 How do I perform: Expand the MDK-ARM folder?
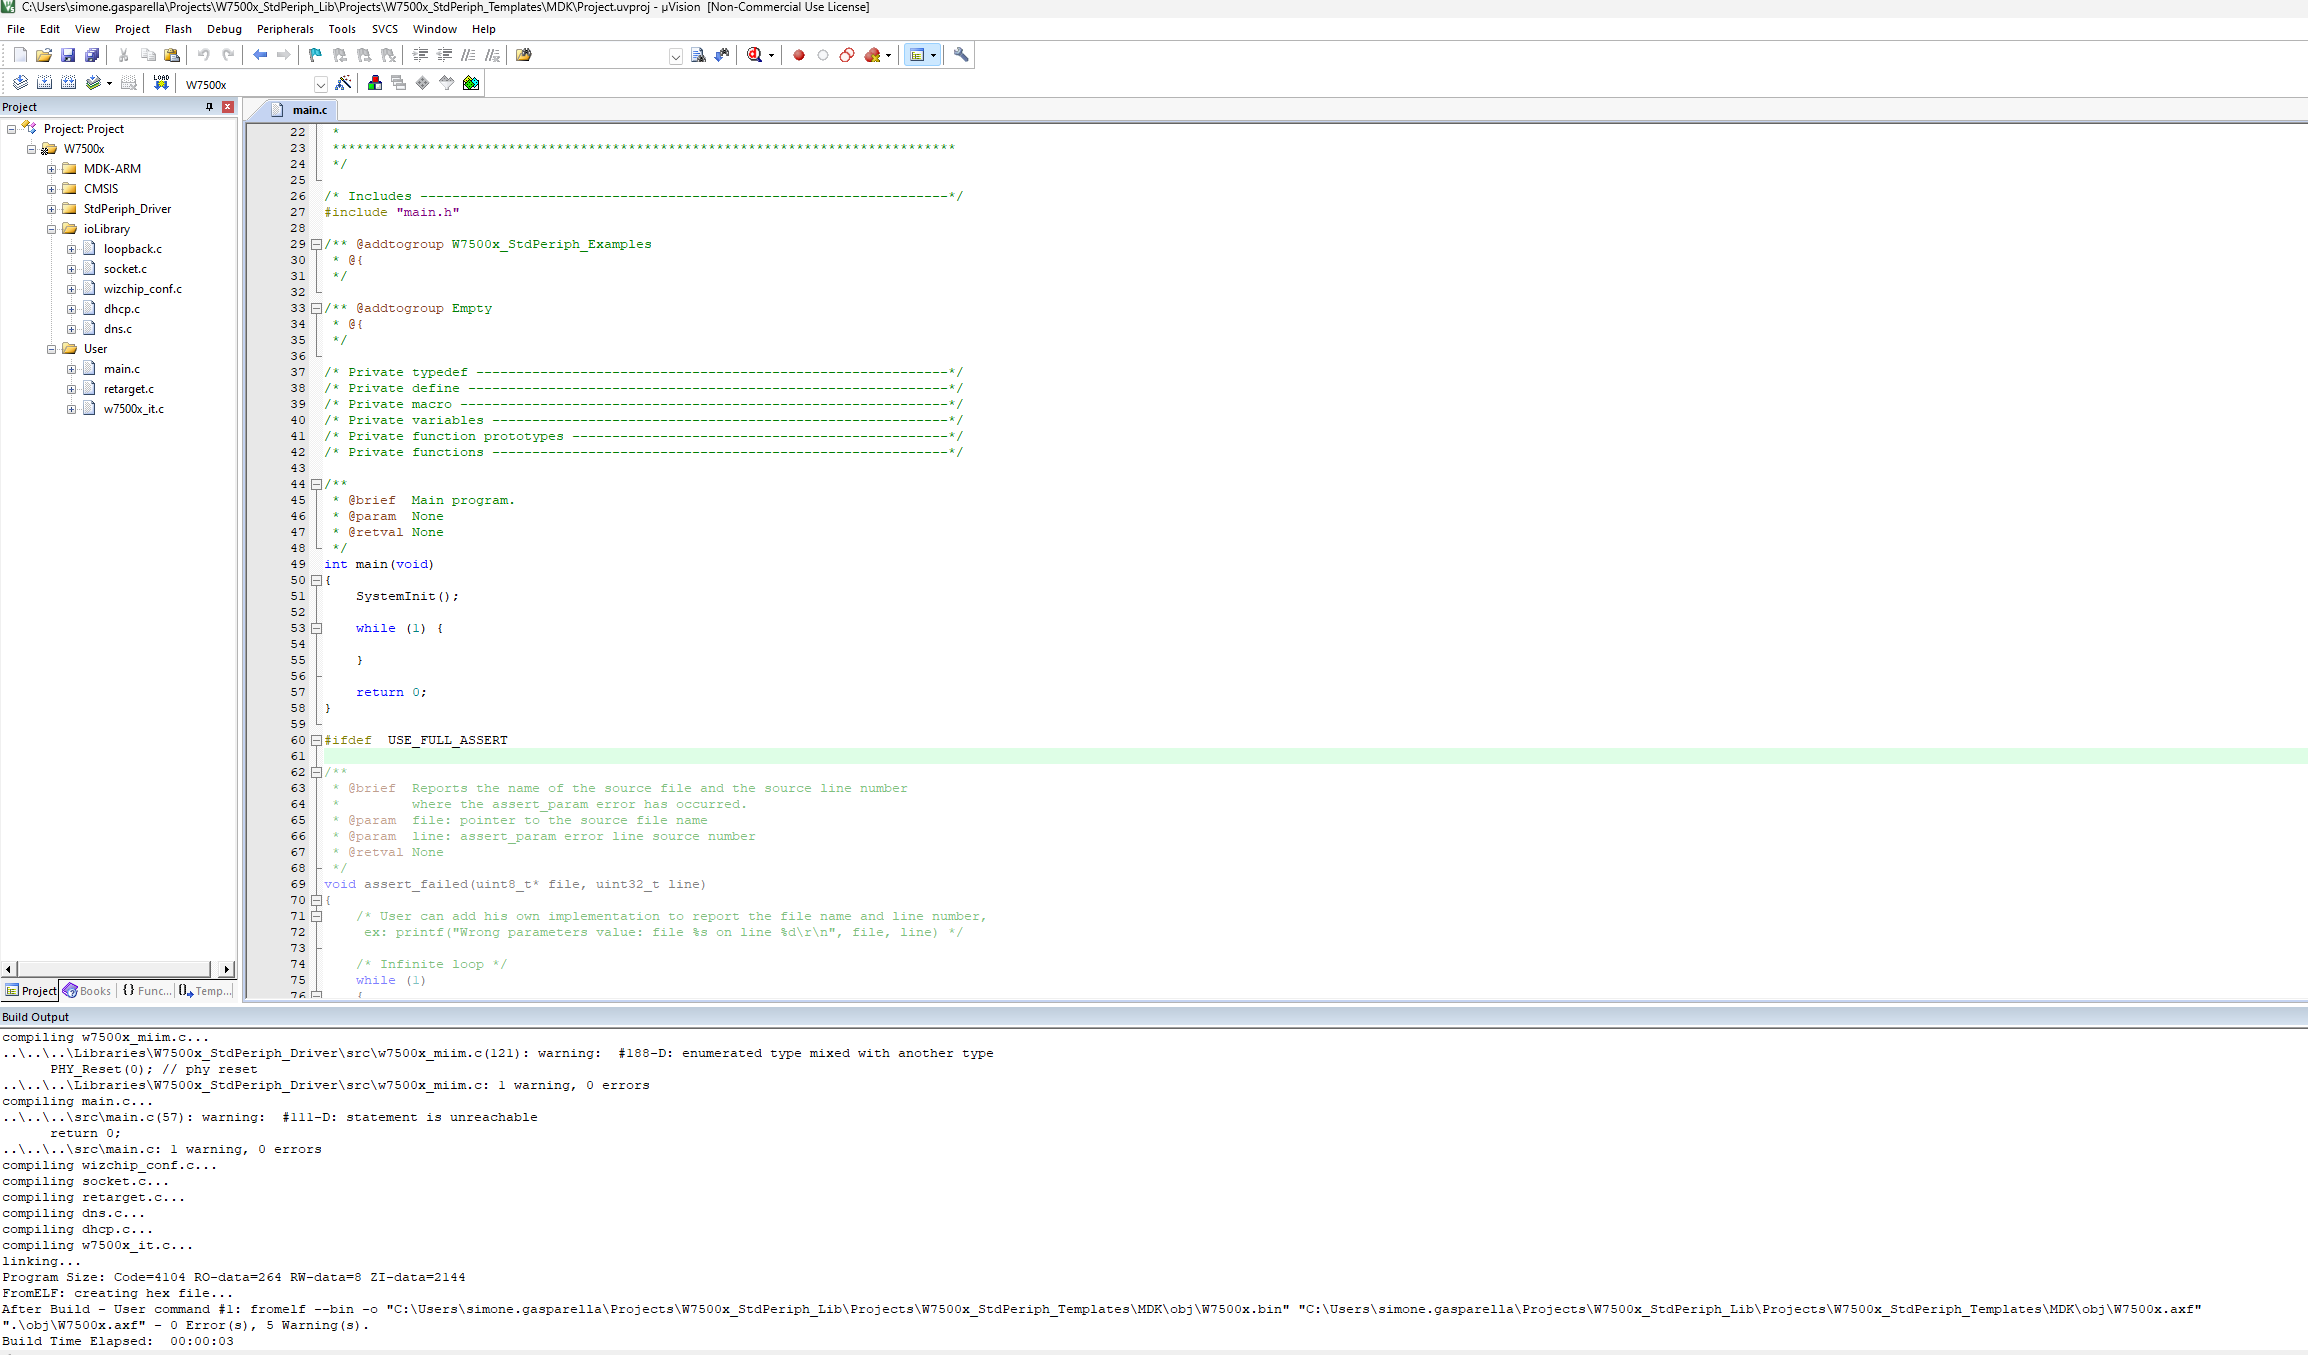pos(51,169)
